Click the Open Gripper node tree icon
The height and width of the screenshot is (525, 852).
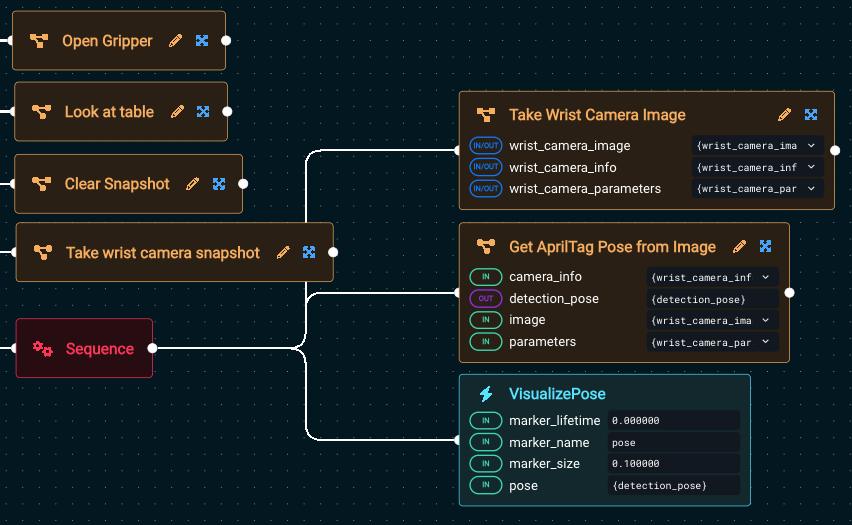(x=39, y=41)
